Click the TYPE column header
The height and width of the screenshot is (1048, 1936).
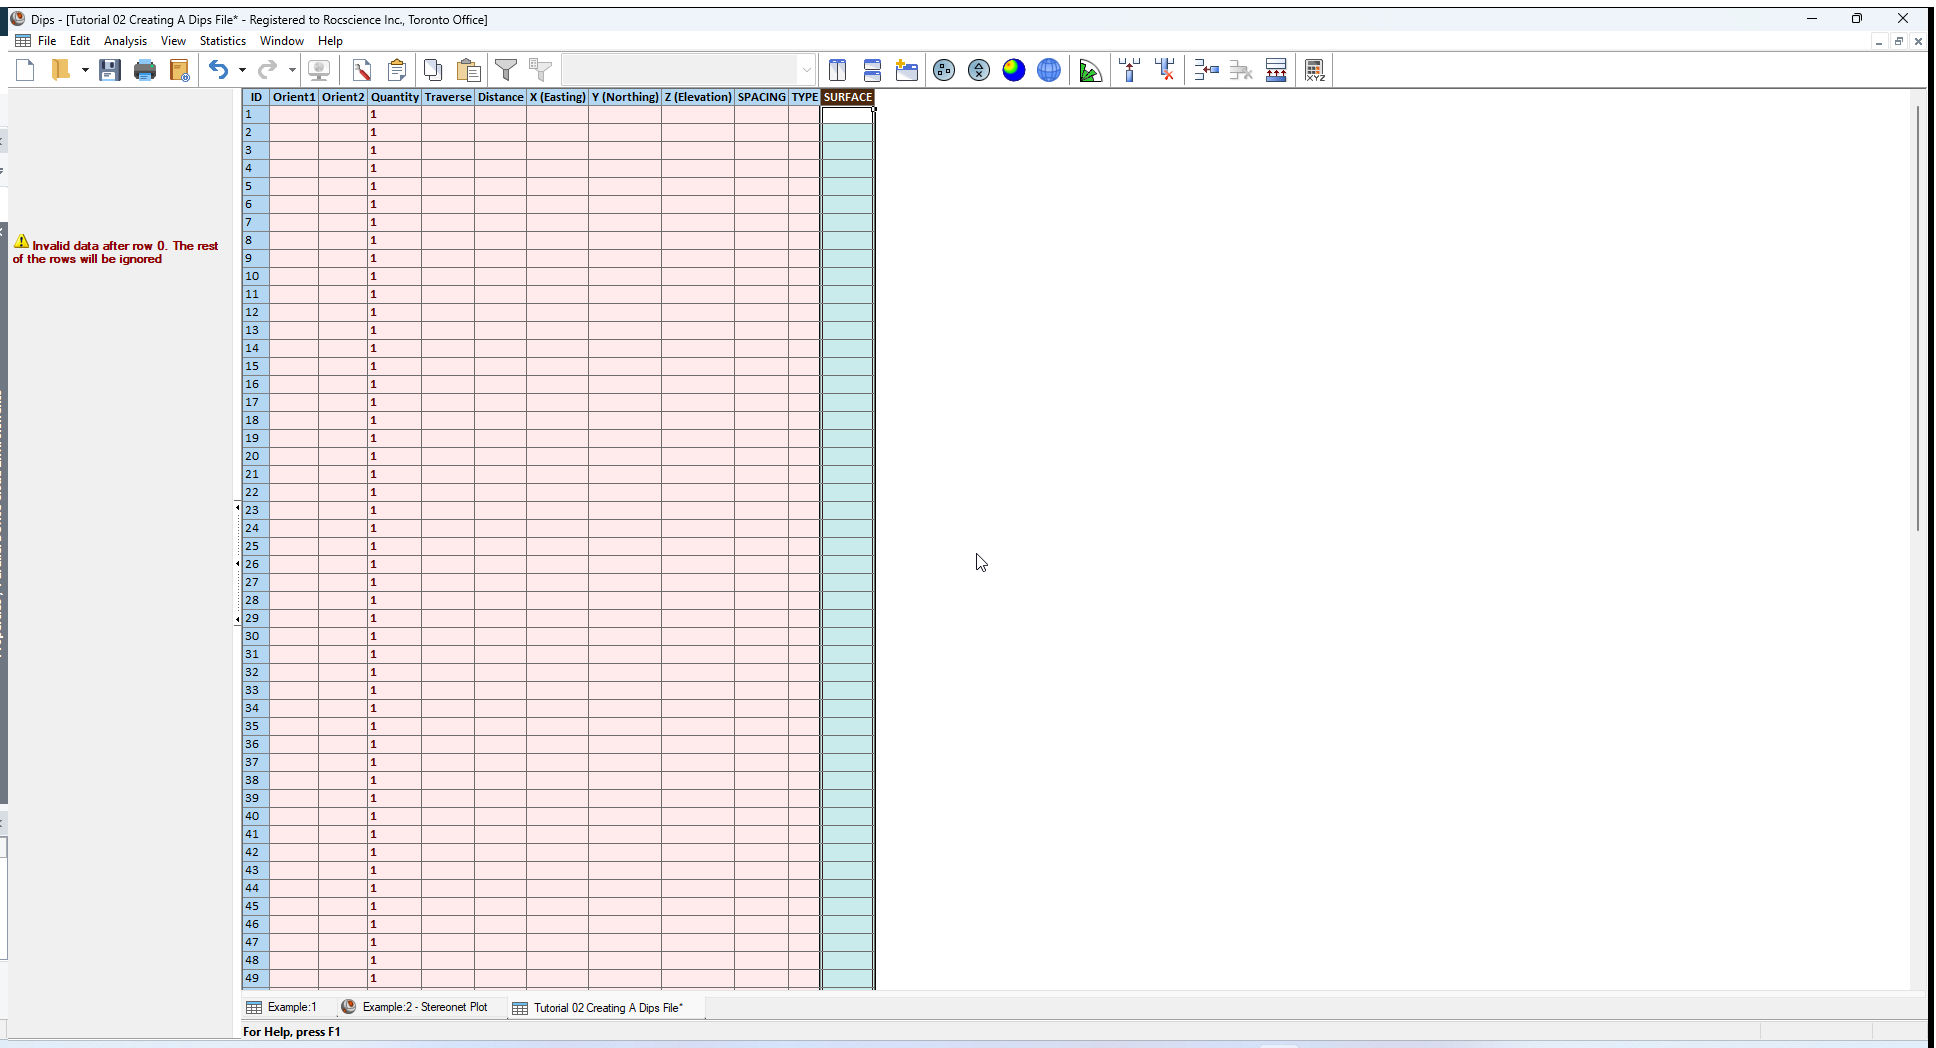click(x=805, y=97)
